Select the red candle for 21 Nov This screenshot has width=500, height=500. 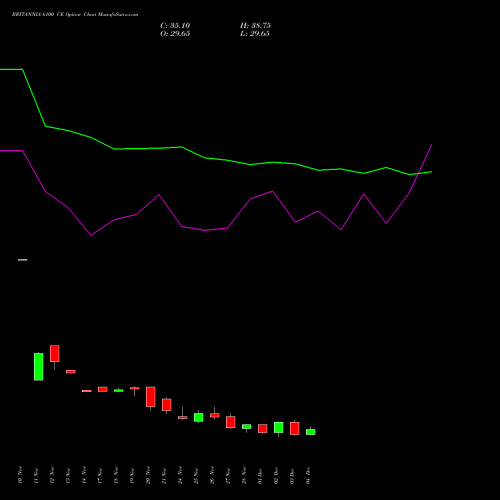click(167, 405)
